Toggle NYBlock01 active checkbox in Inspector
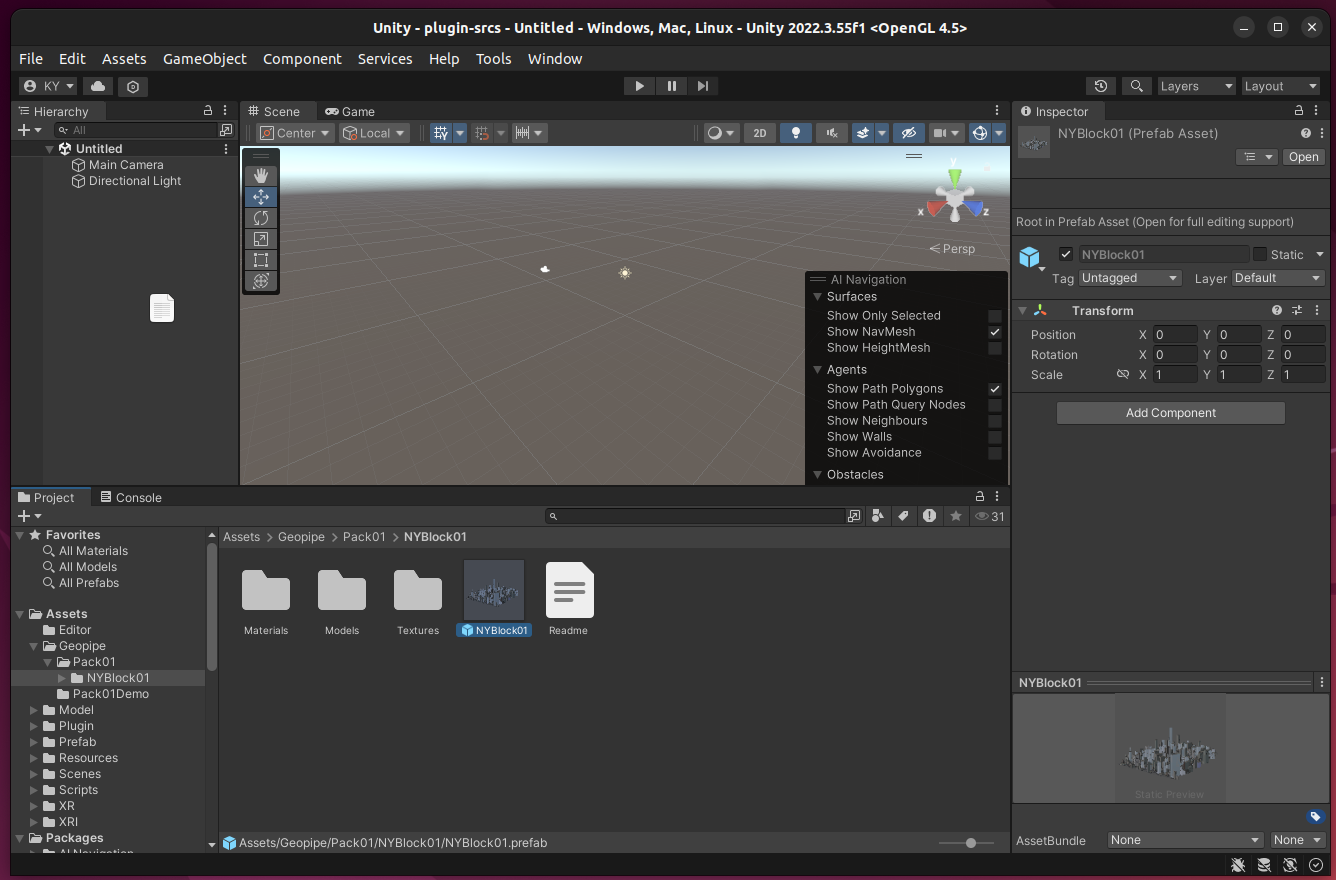 pyautogui.click(x=1066, y=254)
